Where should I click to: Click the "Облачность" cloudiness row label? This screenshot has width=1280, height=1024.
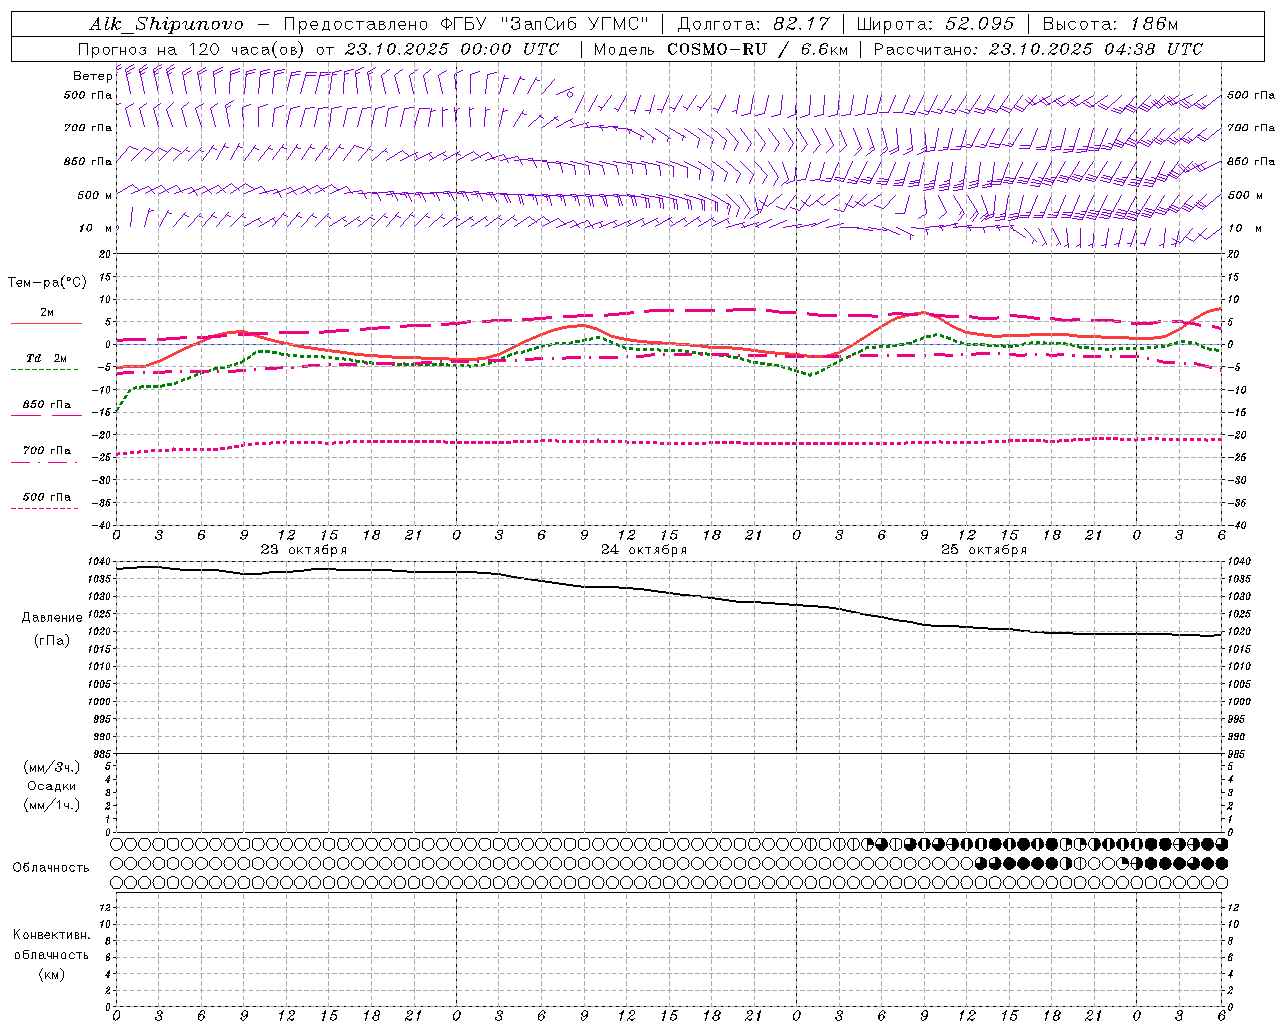(x=51, y=867)
